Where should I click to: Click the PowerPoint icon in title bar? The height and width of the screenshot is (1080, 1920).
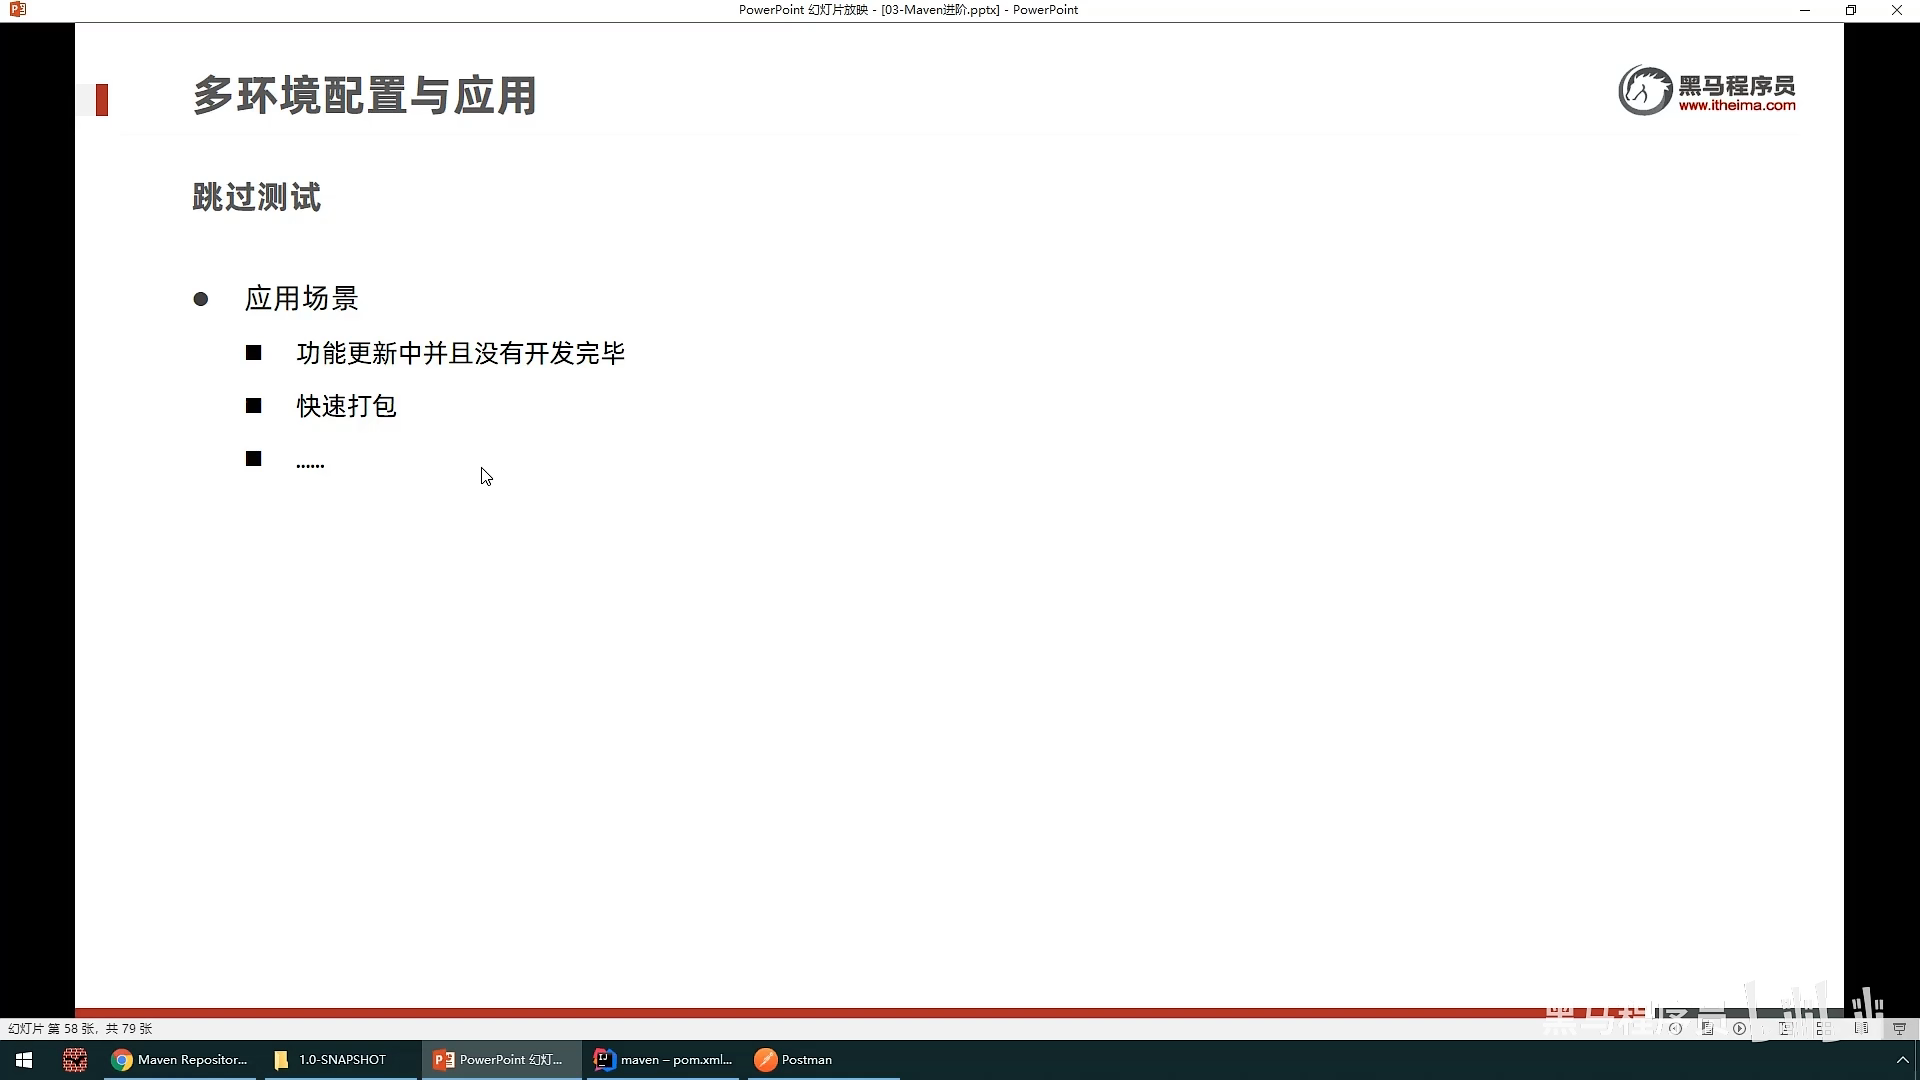coord(17,10)
